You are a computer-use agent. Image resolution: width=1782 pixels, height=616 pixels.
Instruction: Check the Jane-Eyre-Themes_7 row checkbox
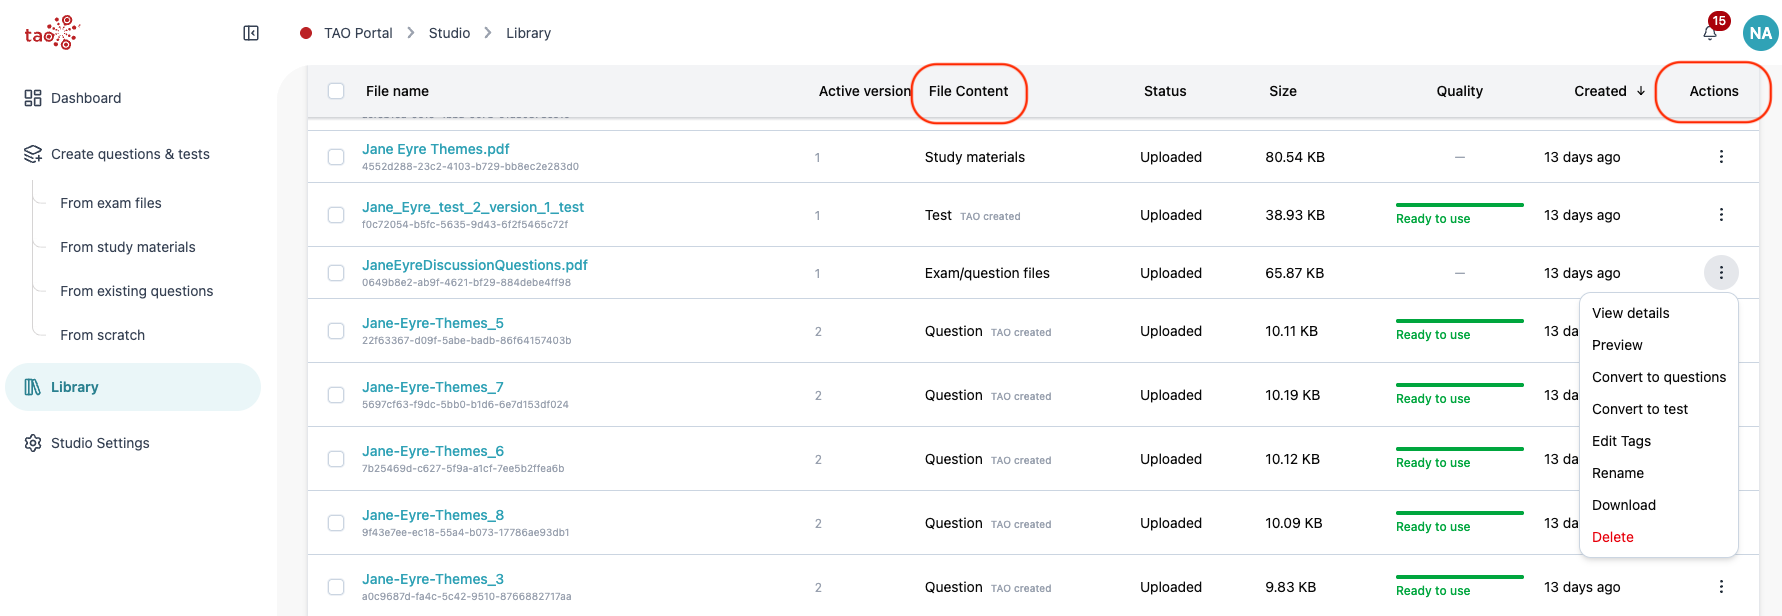(x=336, y=395)
